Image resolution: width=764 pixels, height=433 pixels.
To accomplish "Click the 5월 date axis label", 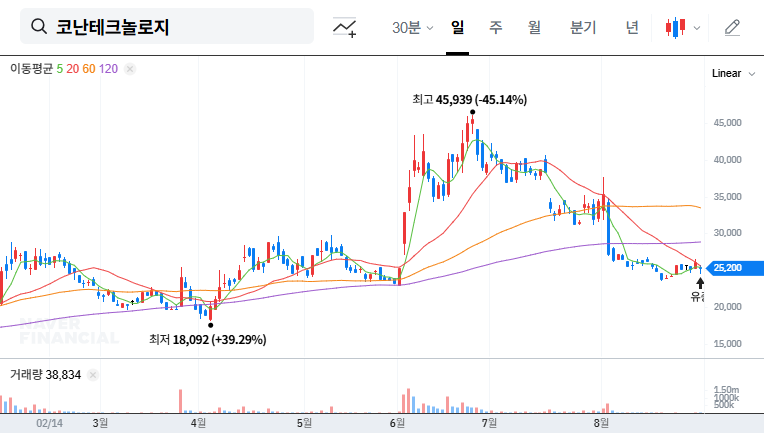I will (x=304, y=423).
